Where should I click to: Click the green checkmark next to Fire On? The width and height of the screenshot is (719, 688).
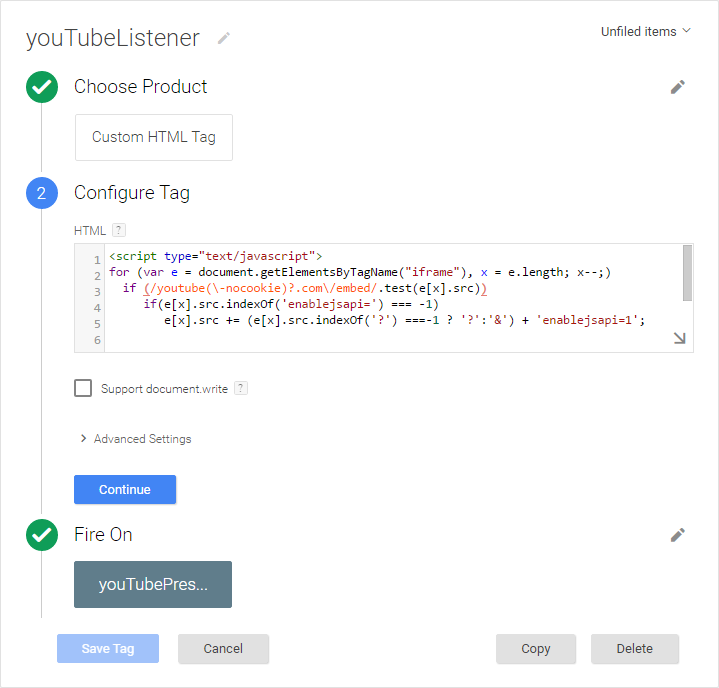42,535
